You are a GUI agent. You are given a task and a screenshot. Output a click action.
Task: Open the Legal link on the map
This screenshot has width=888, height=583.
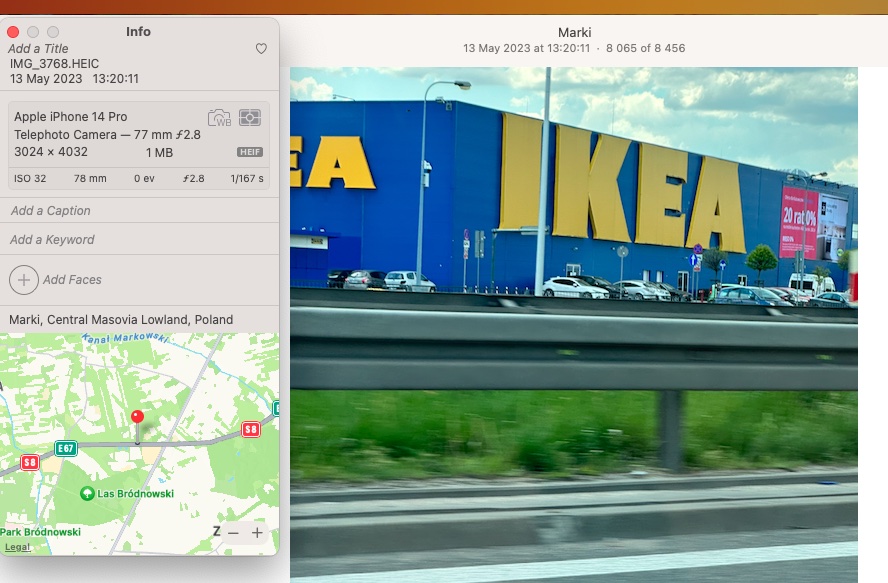[18, 547]
